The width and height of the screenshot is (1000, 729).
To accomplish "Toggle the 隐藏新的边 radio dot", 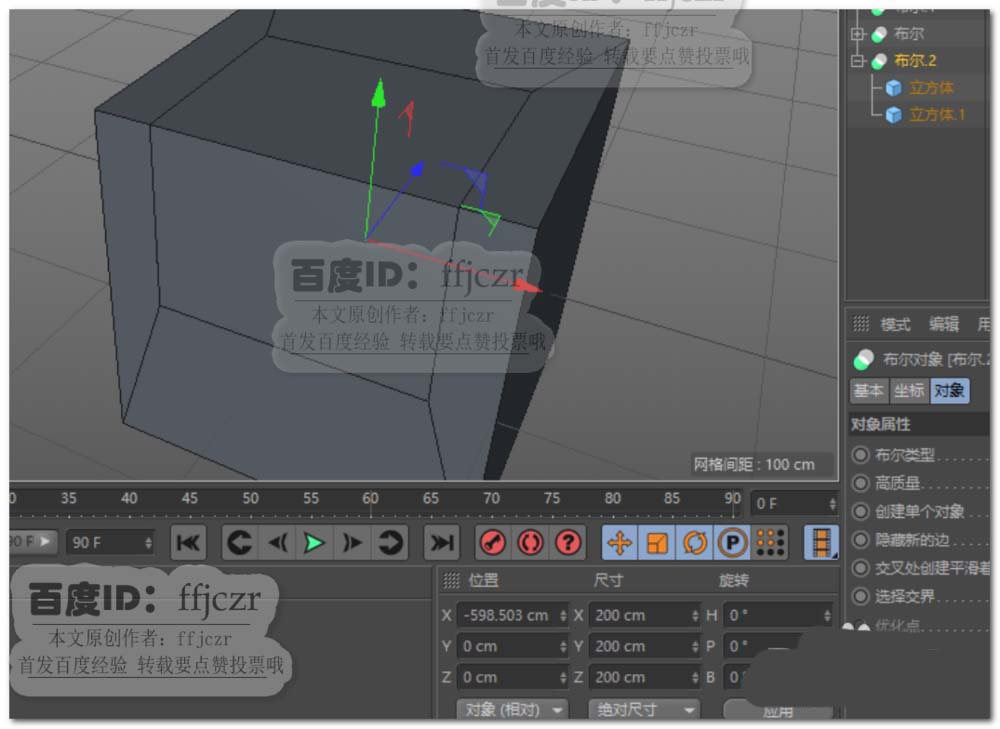I will [x=860, y=540].
